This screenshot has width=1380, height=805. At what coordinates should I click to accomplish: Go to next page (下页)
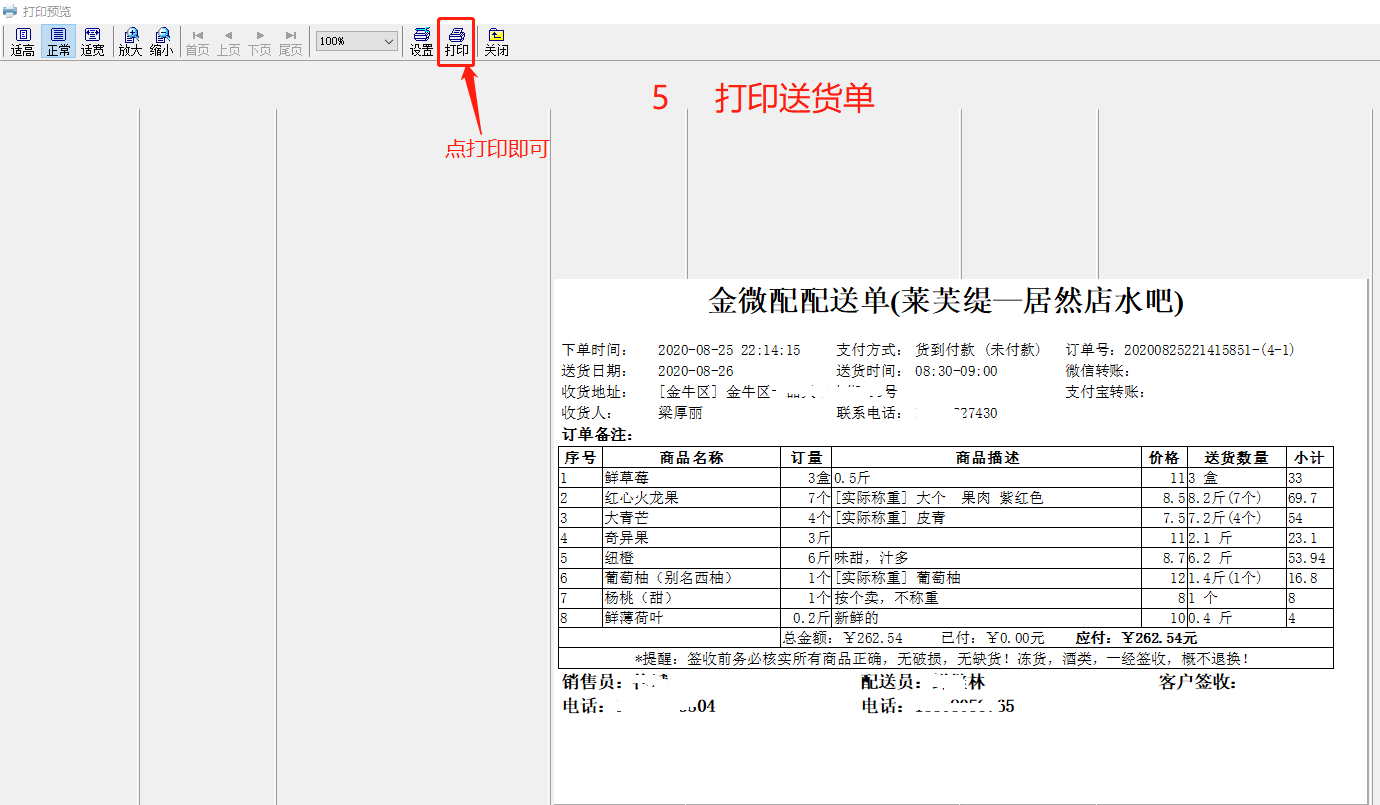[x=259, y=42]
